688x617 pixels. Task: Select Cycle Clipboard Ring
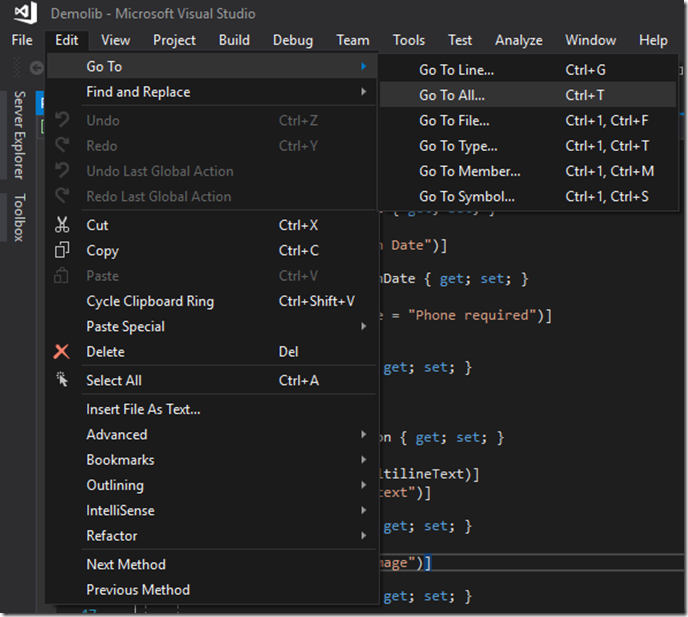tap(212, 301)
